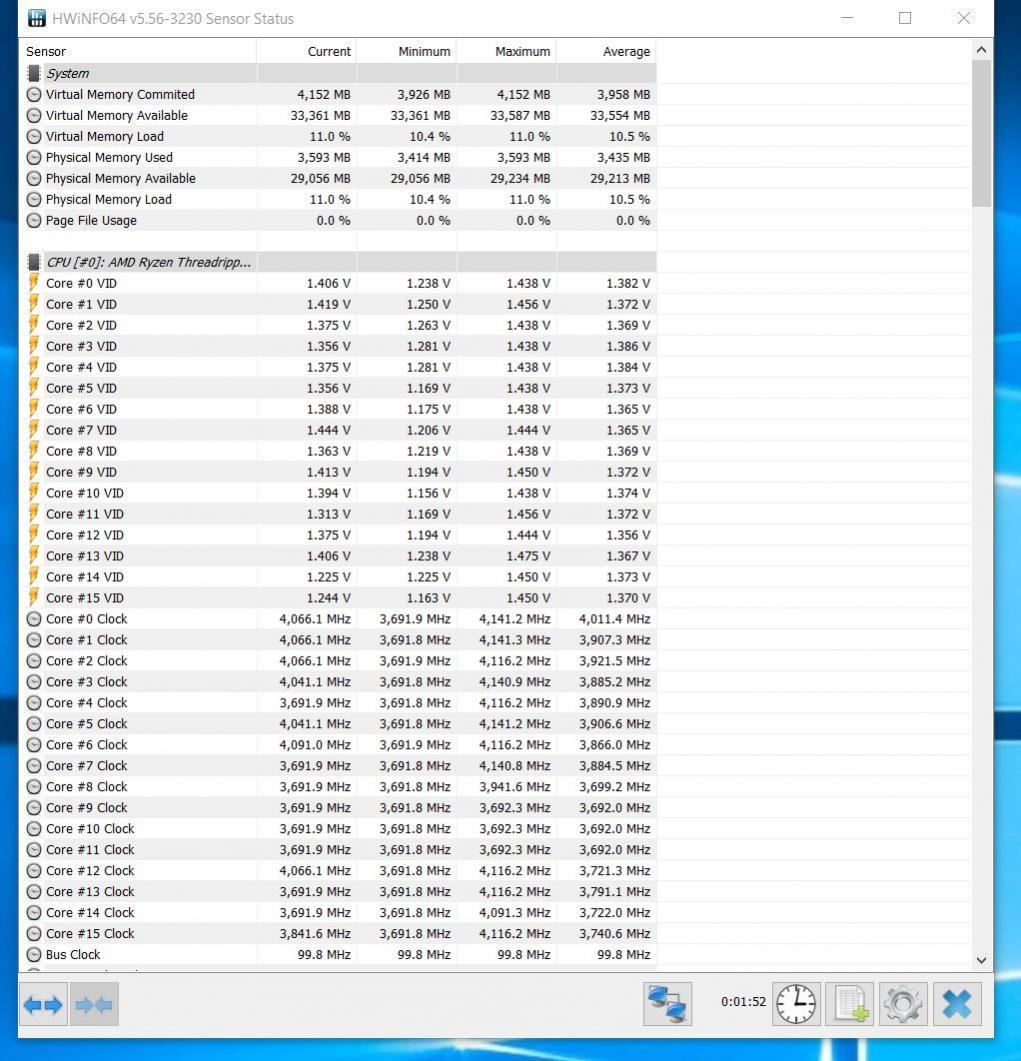Click the Core #7 VID lightning icon

[x=34, y=430]
